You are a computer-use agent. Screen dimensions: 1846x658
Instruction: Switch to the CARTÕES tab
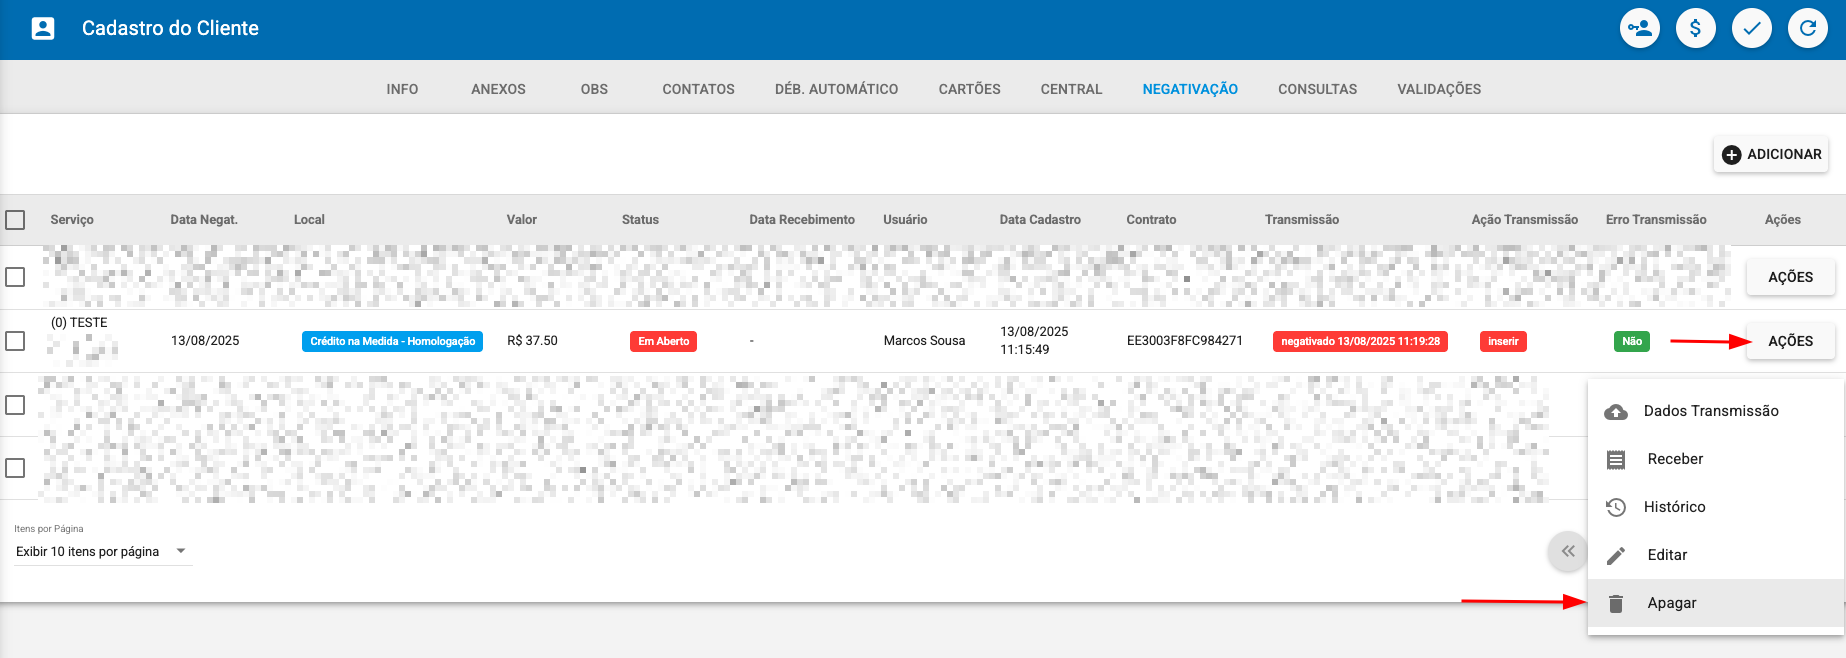969,89
